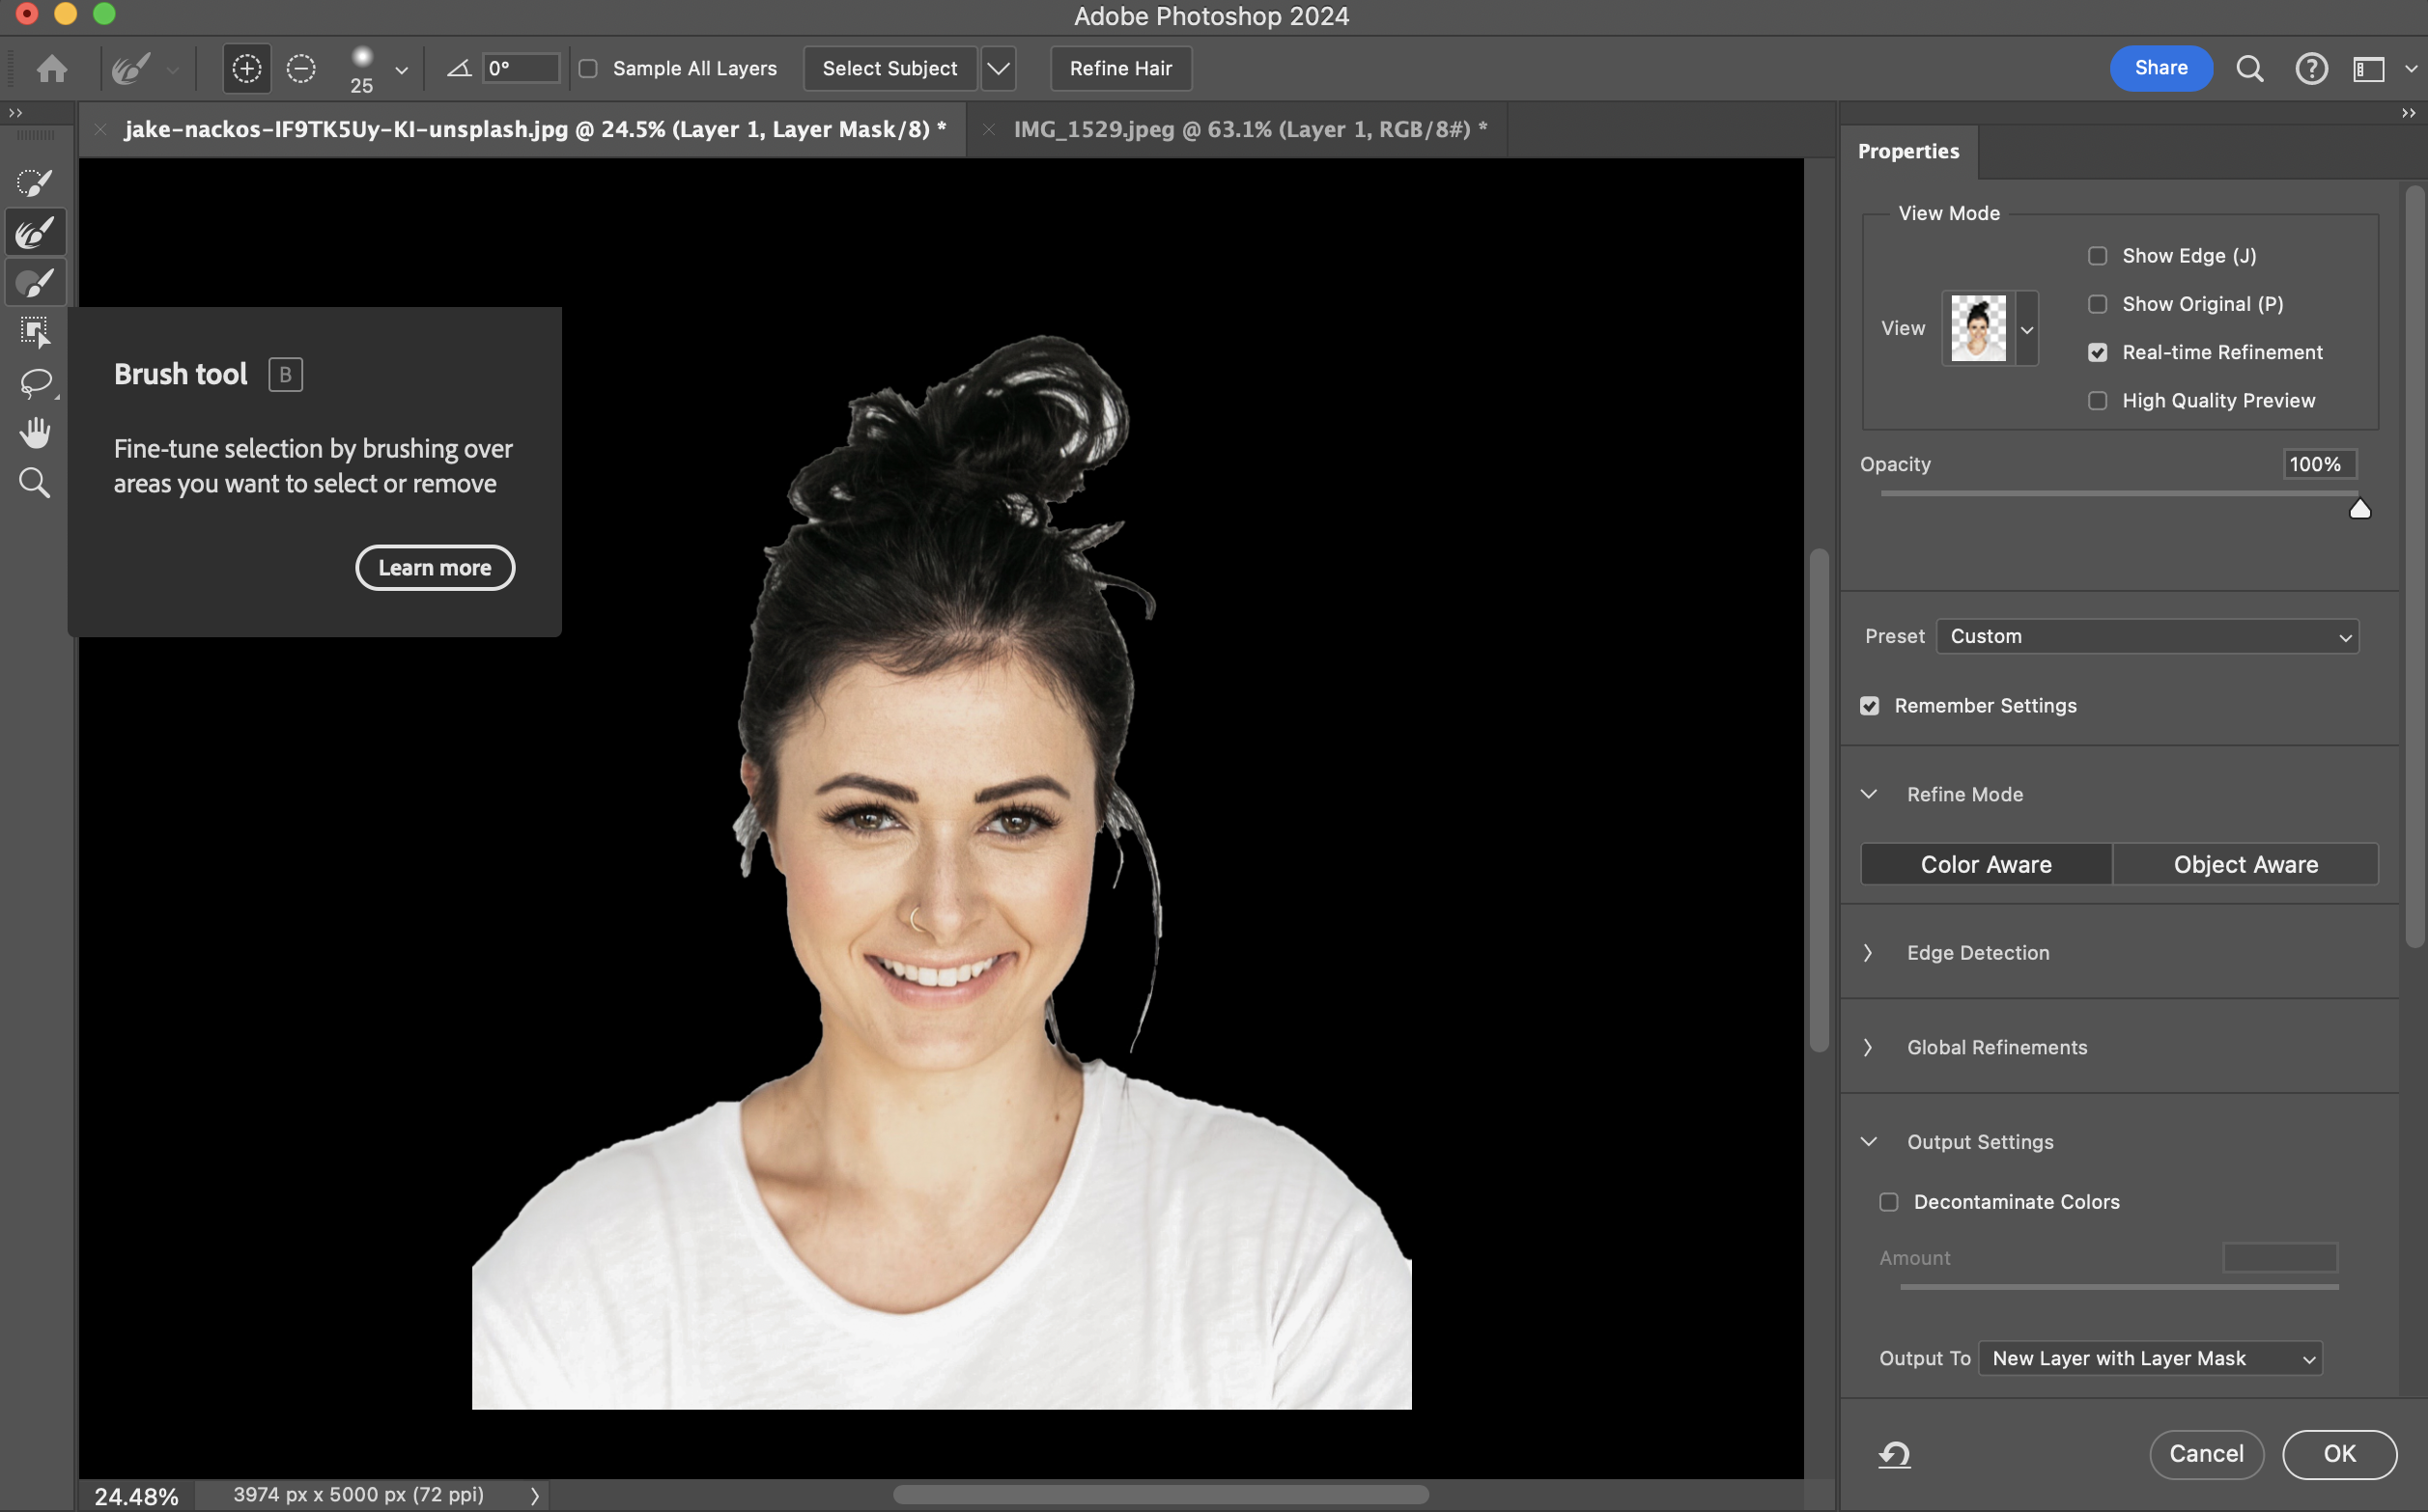This screenshot has height=1512, width=2428.
Task: Click the Refine Hair button
Action: [x=1120, y=69]
